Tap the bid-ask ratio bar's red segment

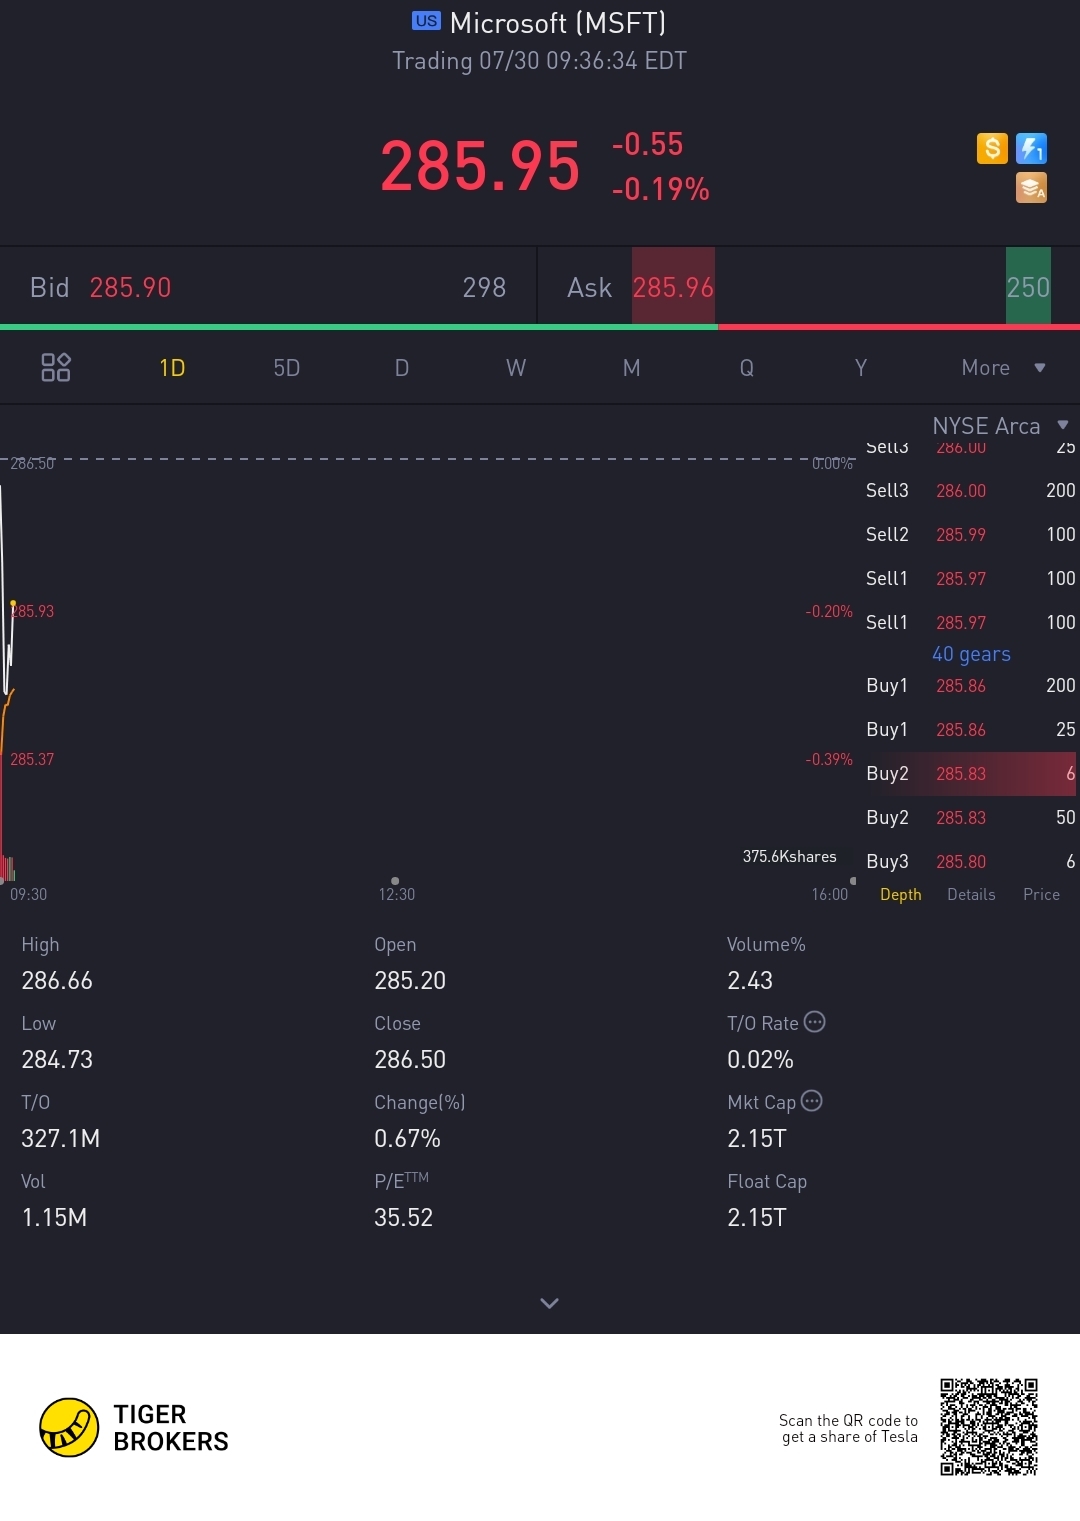(x=898, y=326)
